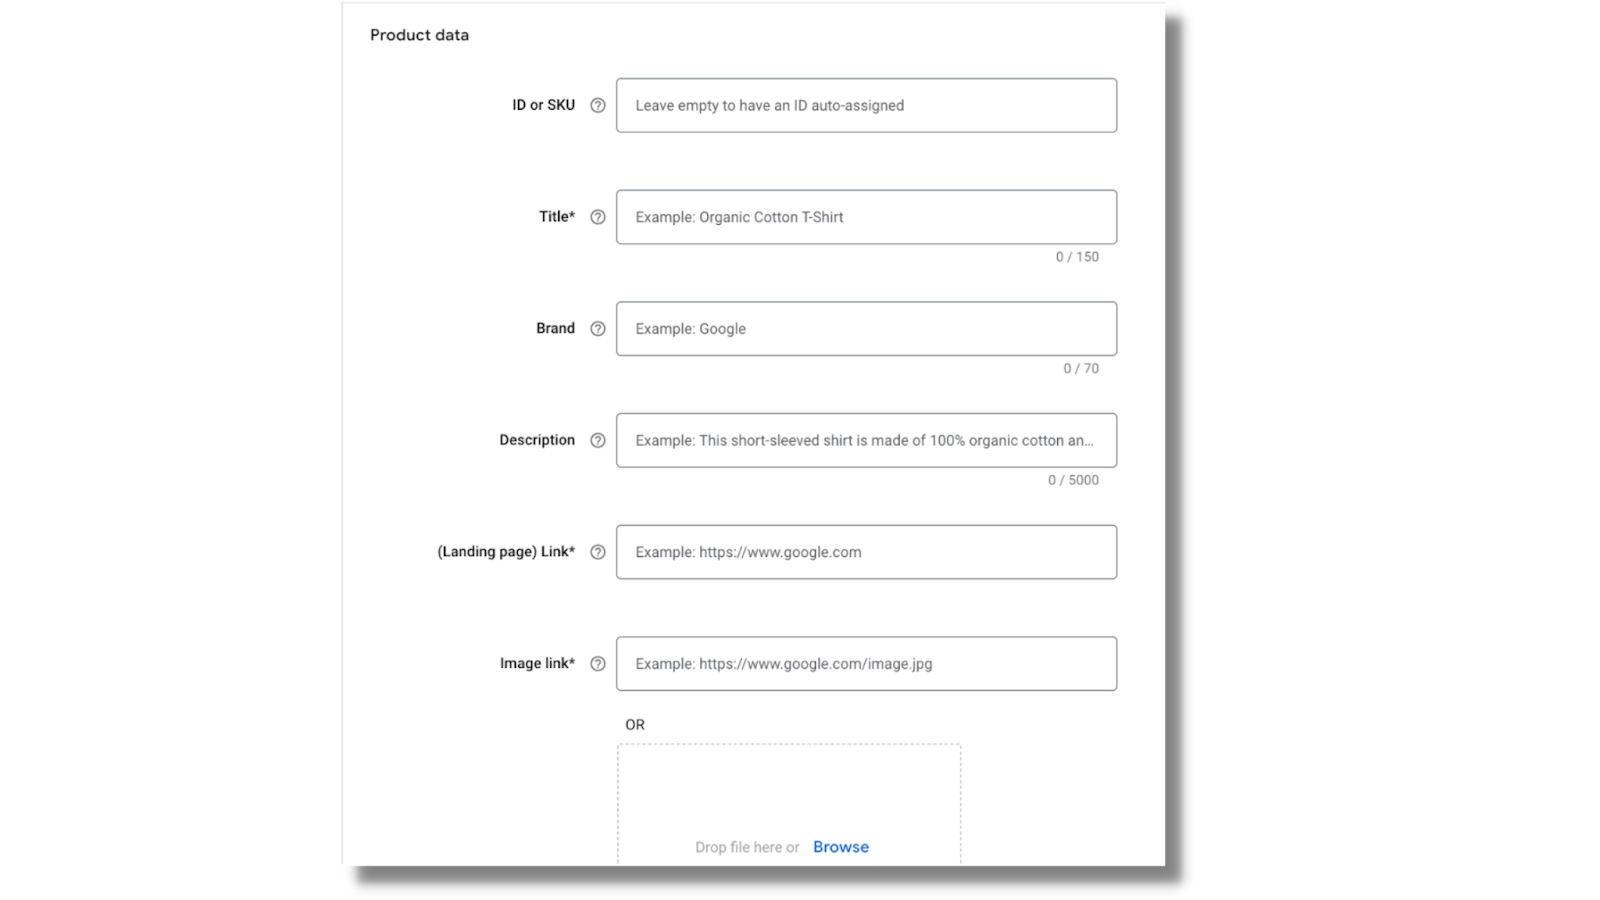The image size is (1600, 900).
Task: Show help tooltip for Brand field
Action: coord(598,329)
